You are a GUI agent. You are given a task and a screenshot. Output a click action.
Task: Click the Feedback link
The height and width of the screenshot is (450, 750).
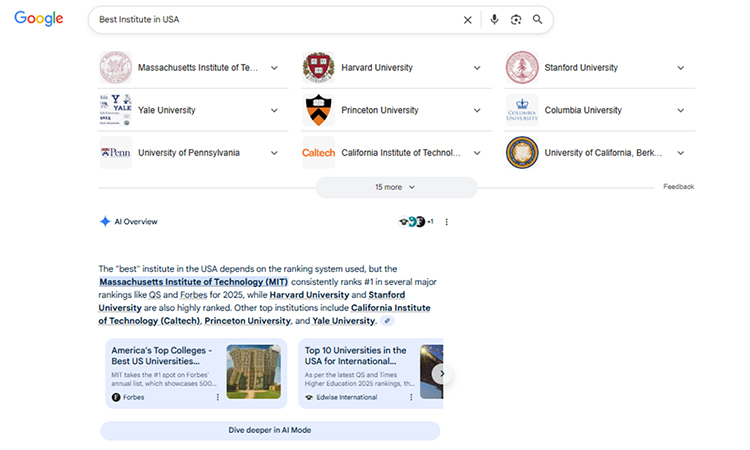(x=678, y=187)
